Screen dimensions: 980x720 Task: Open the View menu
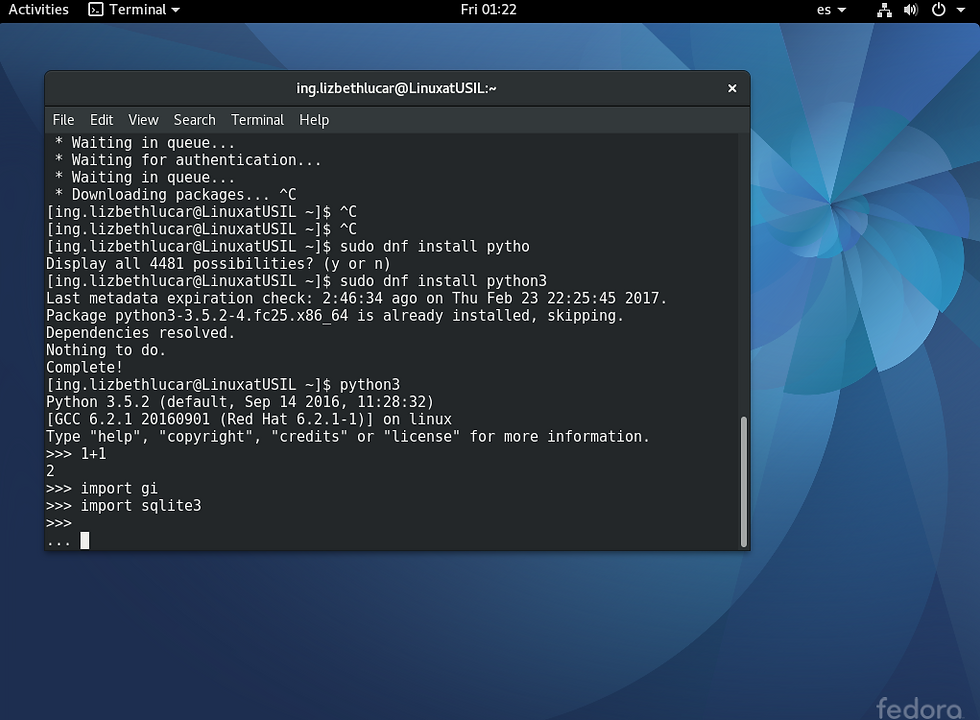[143, 120]
